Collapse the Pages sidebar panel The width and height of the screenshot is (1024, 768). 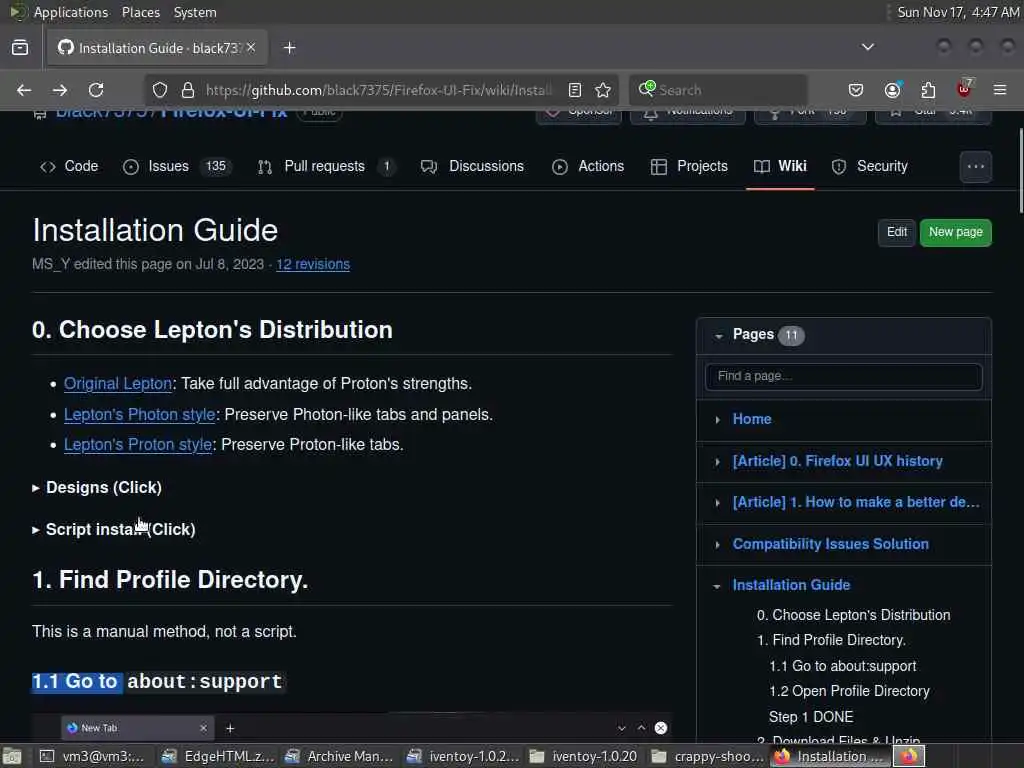(718, 336)
